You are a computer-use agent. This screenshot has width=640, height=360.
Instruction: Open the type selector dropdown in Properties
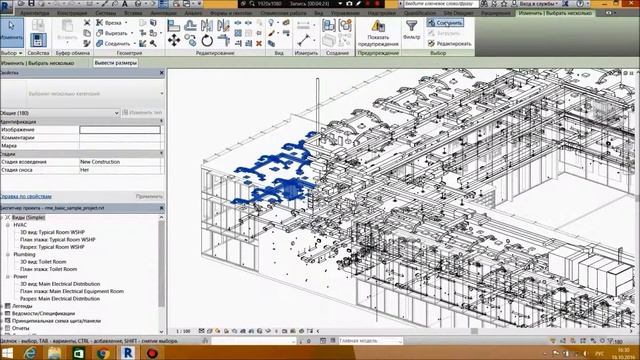[162, 93]
